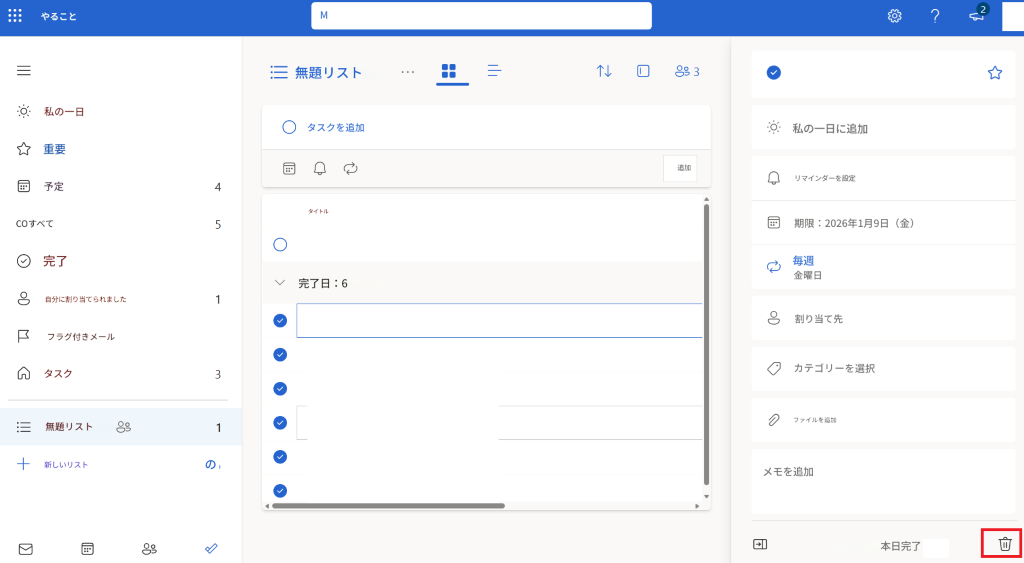Open フラグ付きメール in sidebar
Image resolution: width=1024 pixels, height=563 pixels.
121,336
